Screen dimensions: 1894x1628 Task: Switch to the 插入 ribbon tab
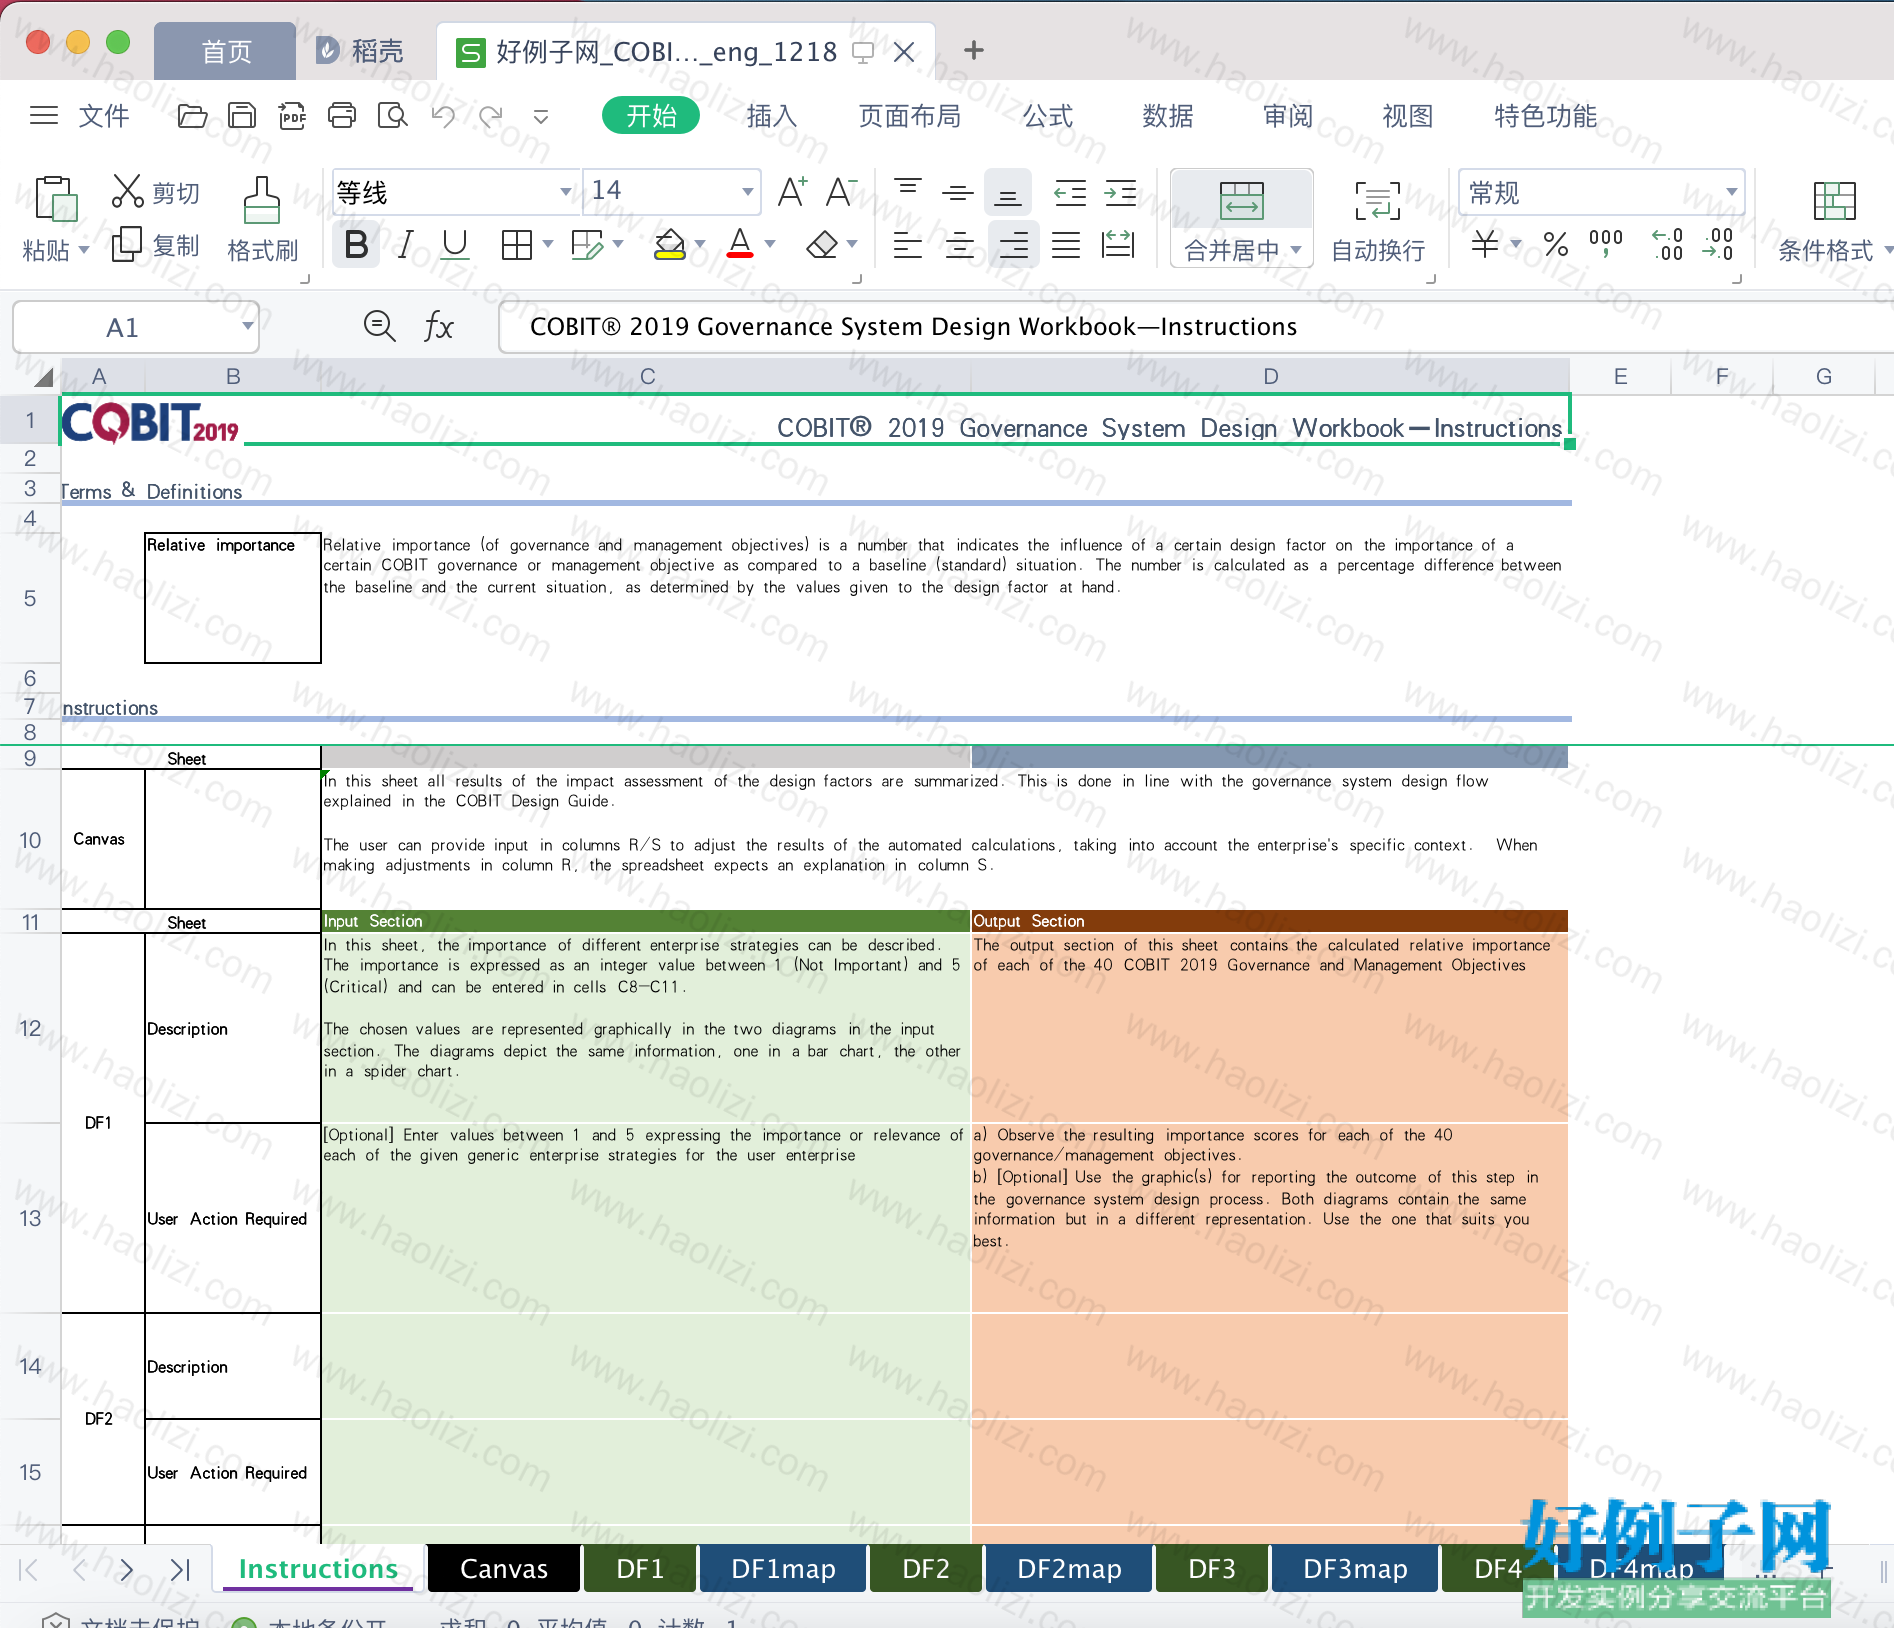tap(771, 116)
